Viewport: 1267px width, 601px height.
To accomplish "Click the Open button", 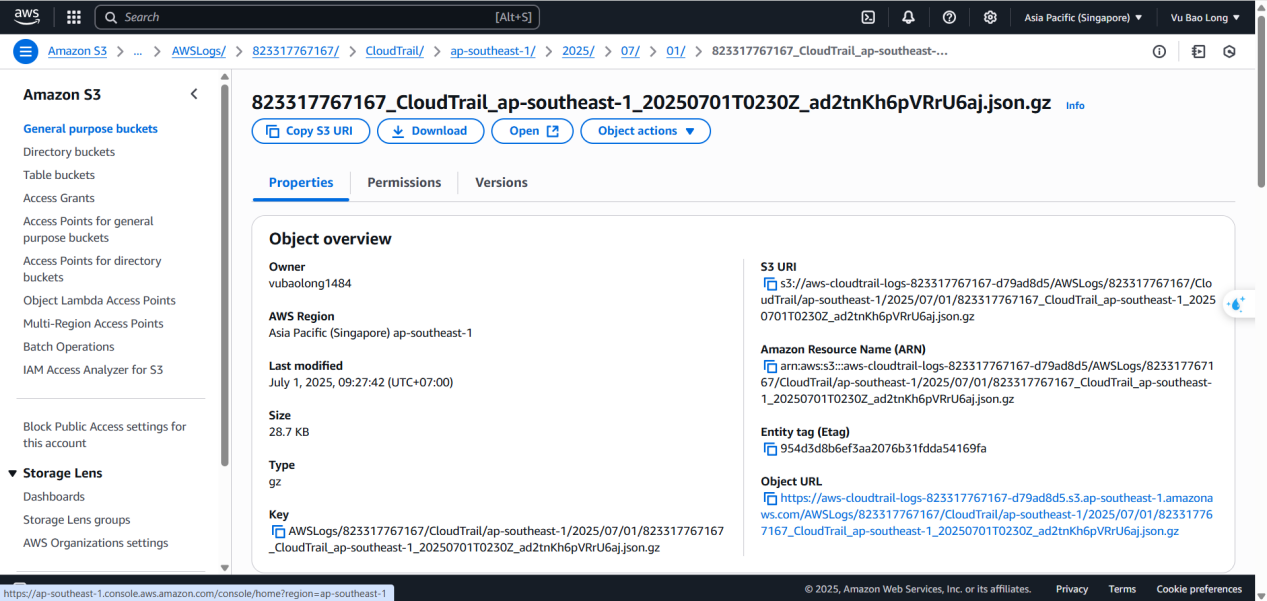I will (x=532, y=131).
